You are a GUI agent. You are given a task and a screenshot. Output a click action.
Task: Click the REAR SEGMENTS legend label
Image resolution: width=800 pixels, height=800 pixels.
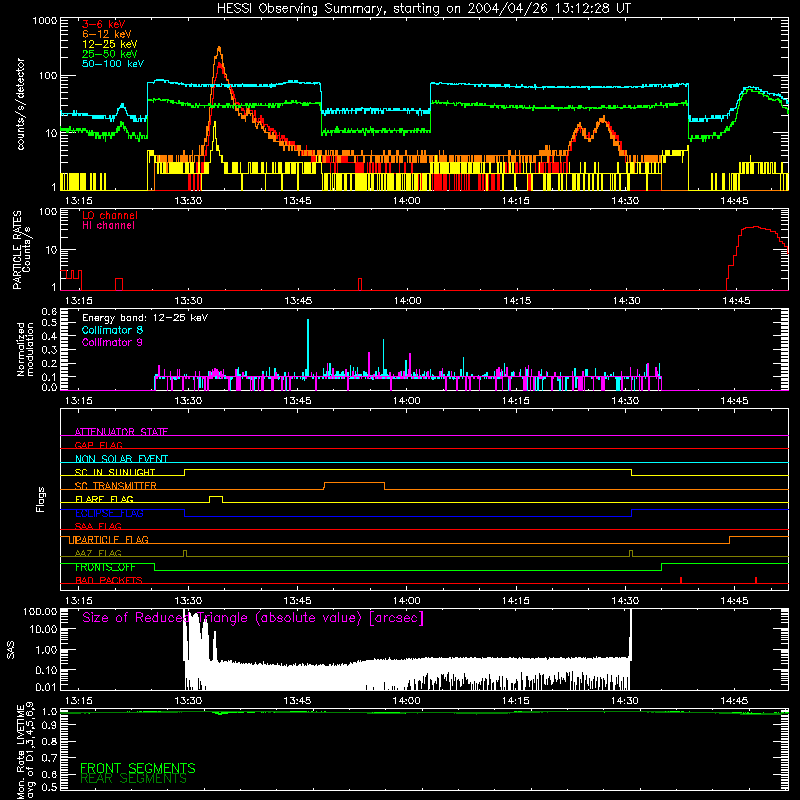click(x=133, y=779)
